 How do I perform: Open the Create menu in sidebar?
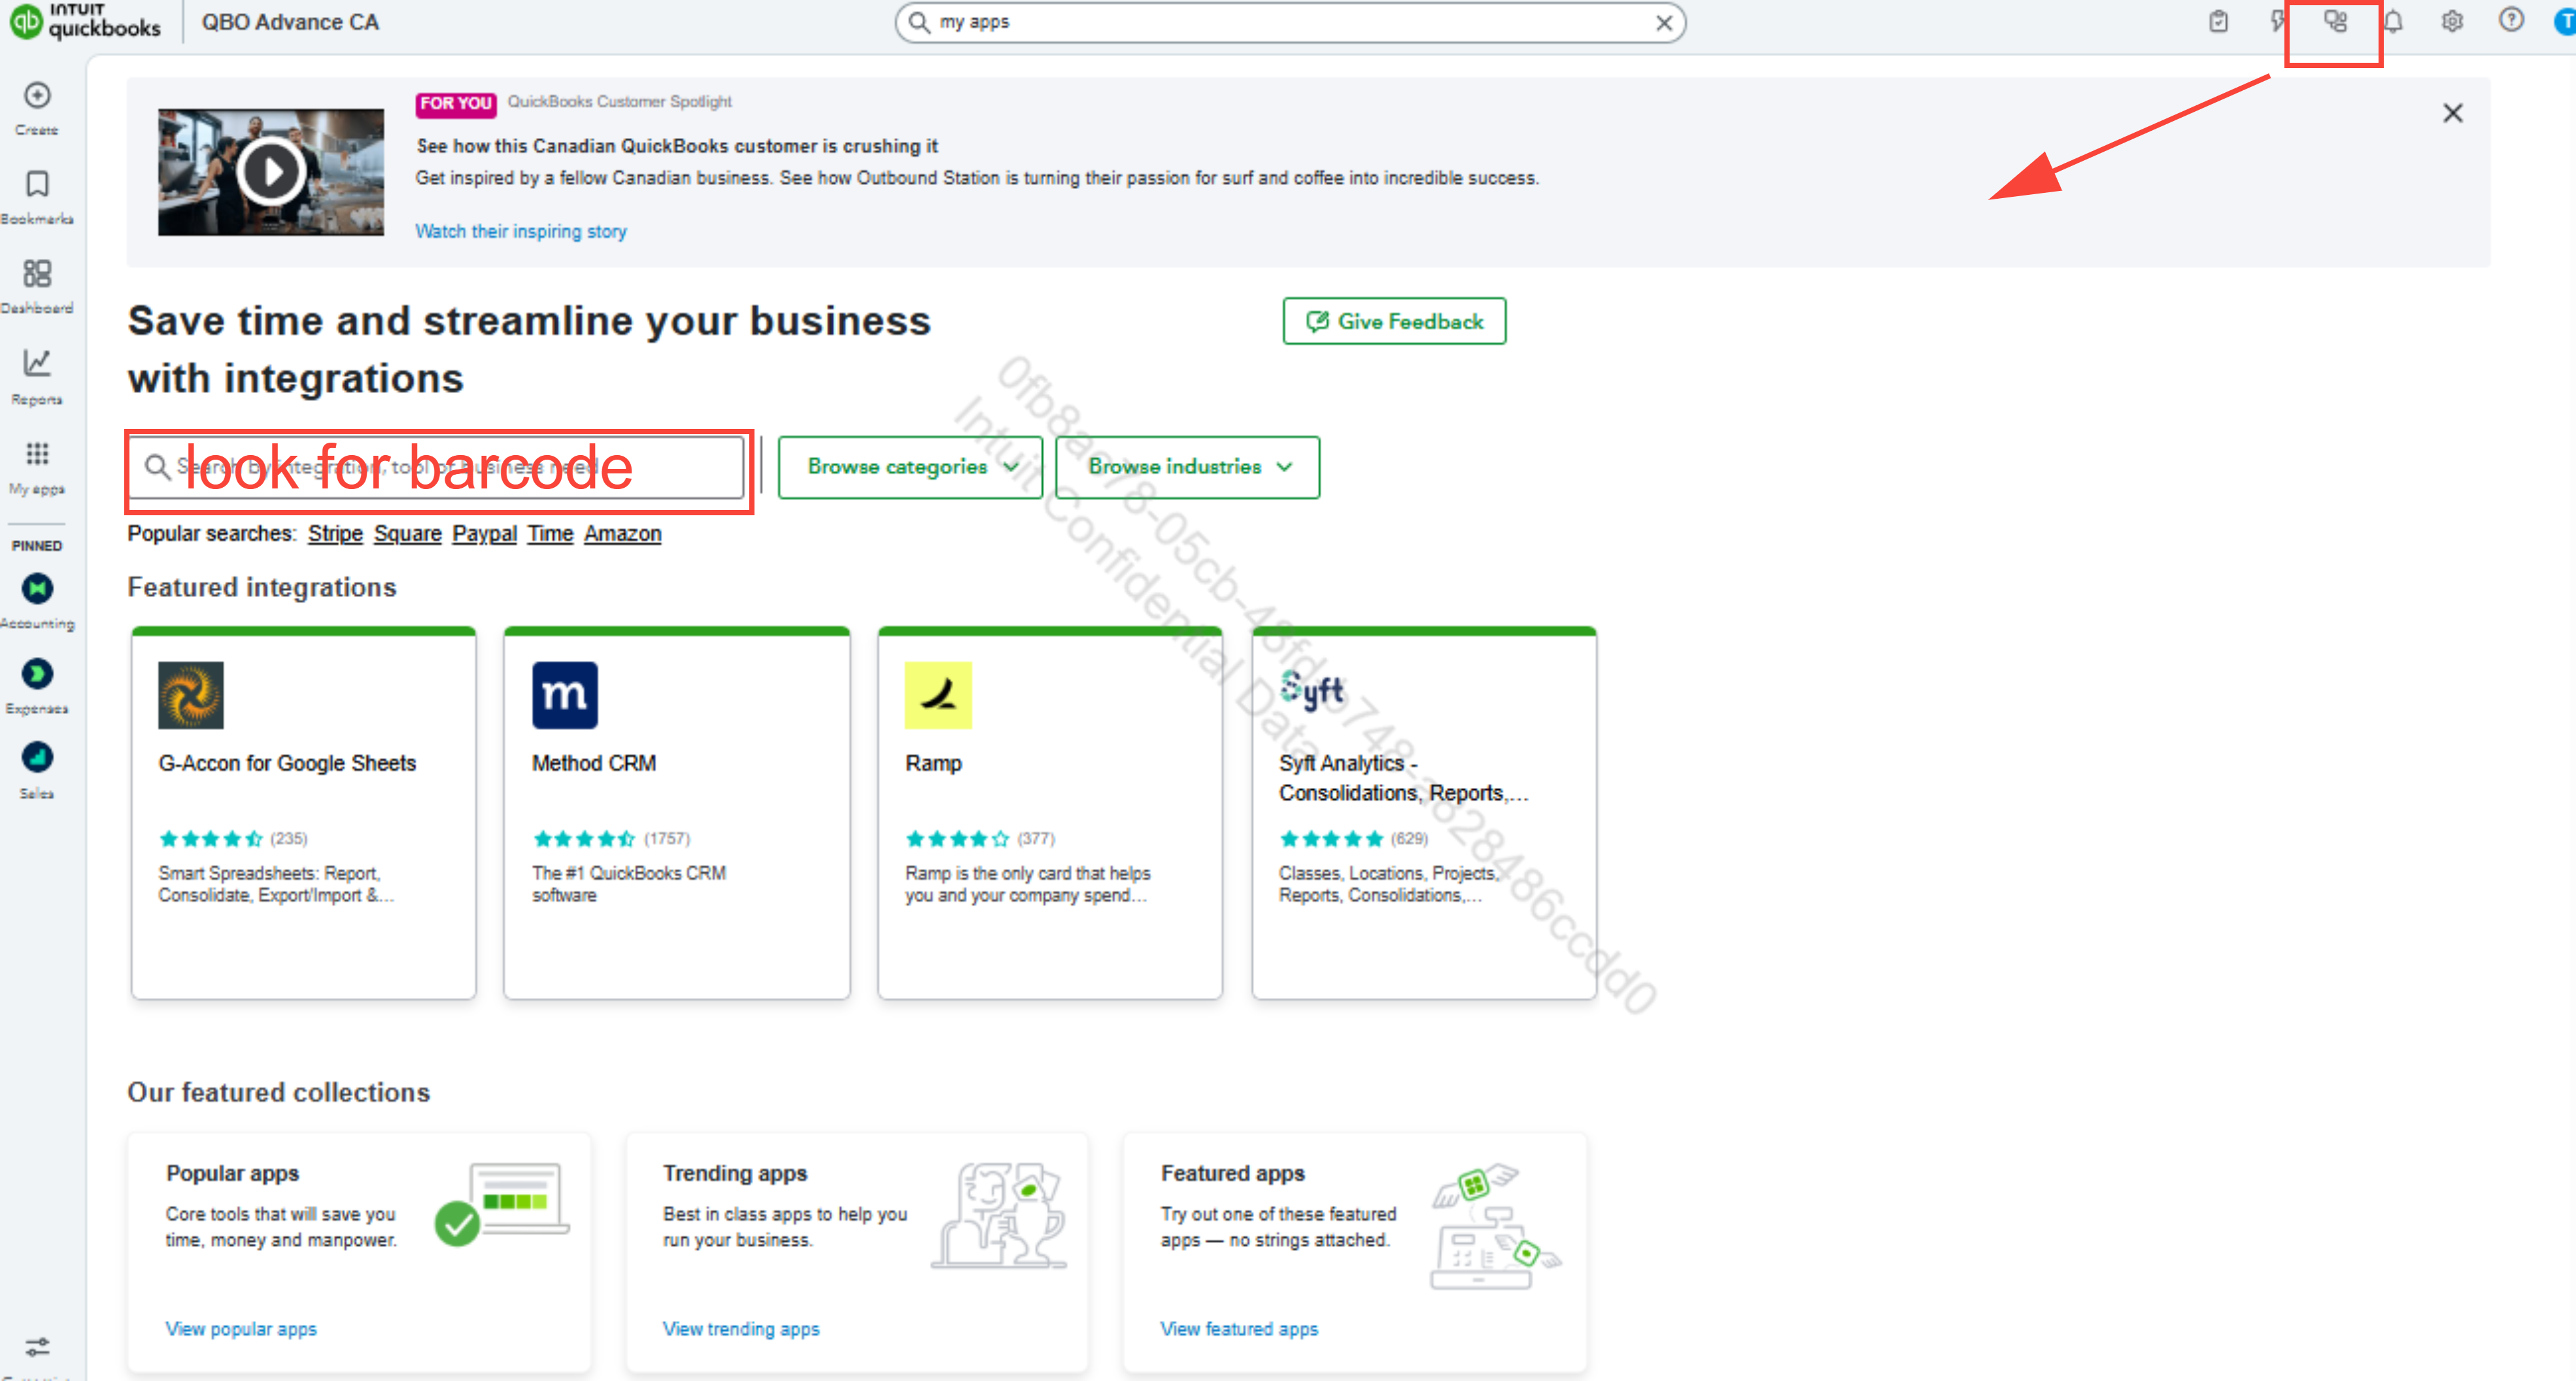coord(37,108)
